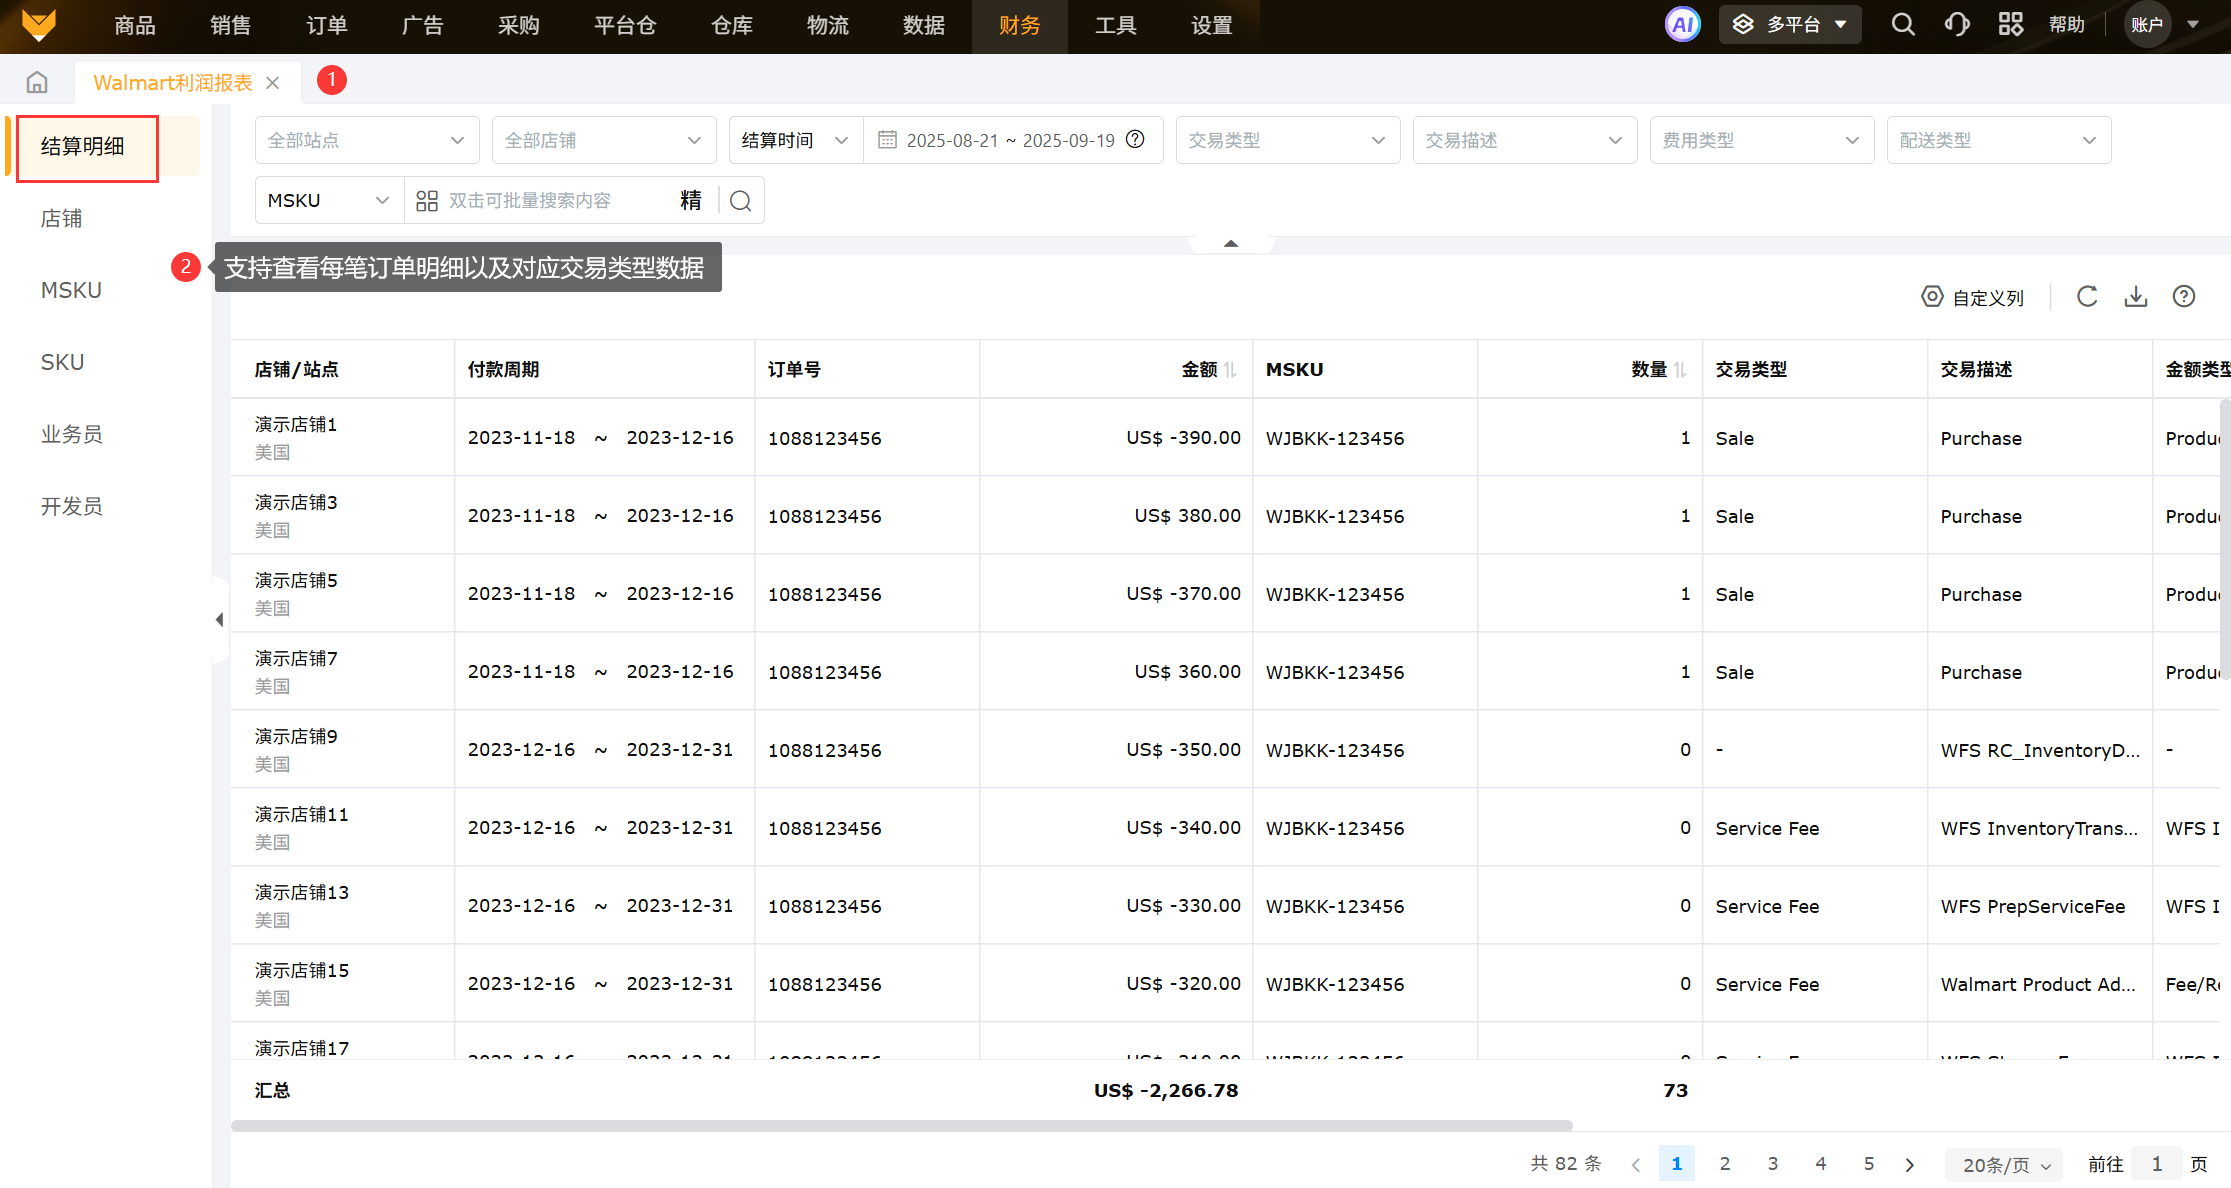Download the report via export icon

pos(2136,297)
